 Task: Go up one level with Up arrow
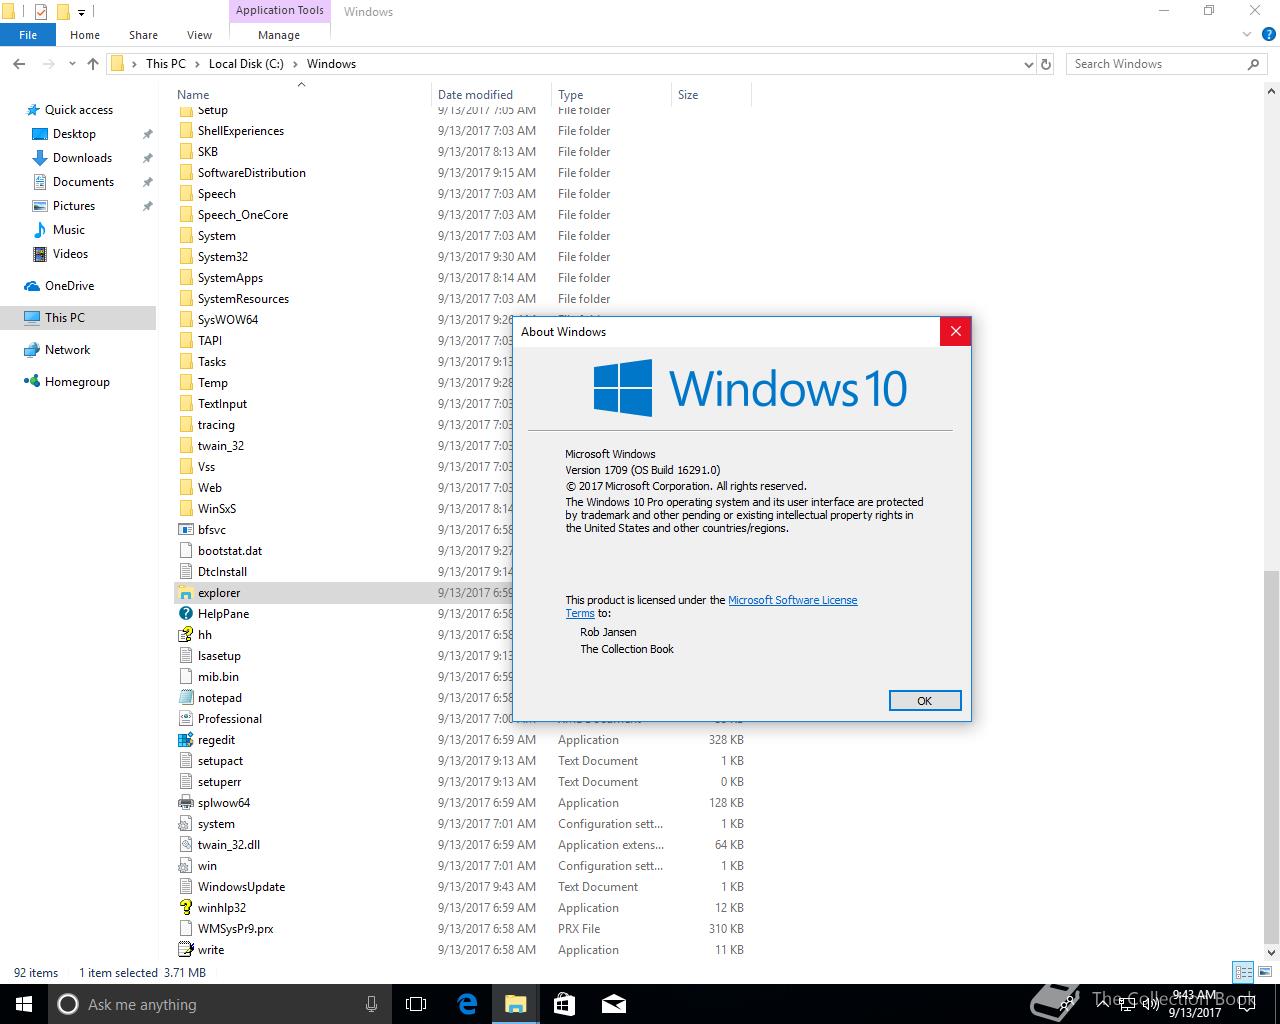click(93, 64)
